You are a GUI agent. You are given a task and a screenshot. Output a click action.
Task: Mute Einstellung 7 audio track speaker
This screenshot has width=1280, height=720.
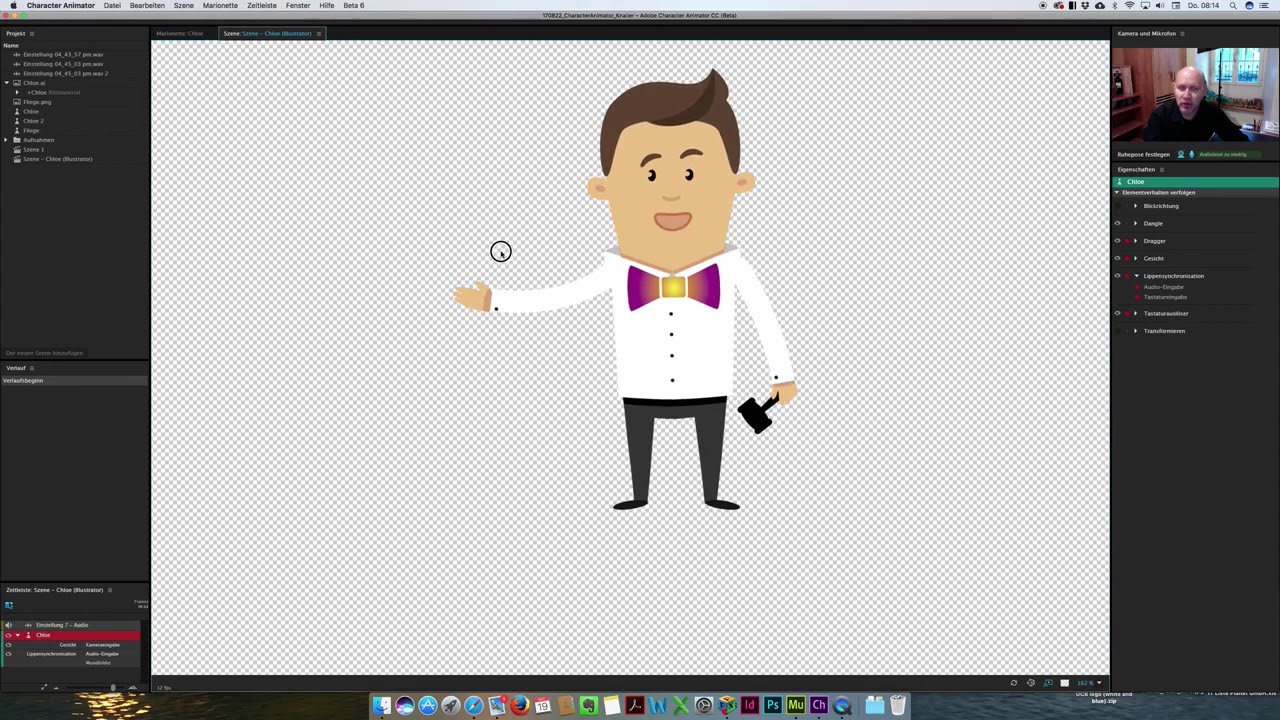(x=8, y=625)
